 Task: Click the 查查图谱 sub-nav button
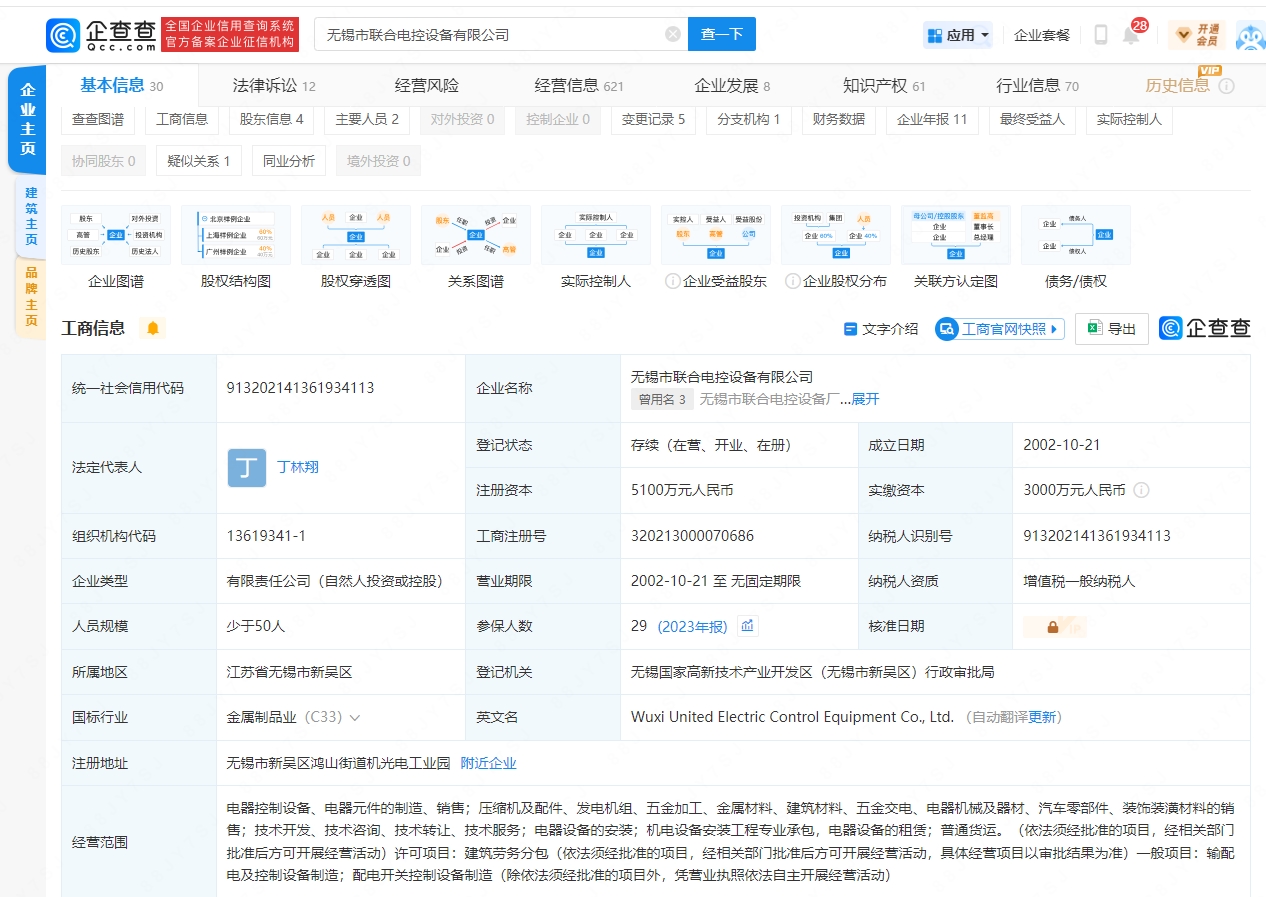pyautogui.click(x=98, y=119)
